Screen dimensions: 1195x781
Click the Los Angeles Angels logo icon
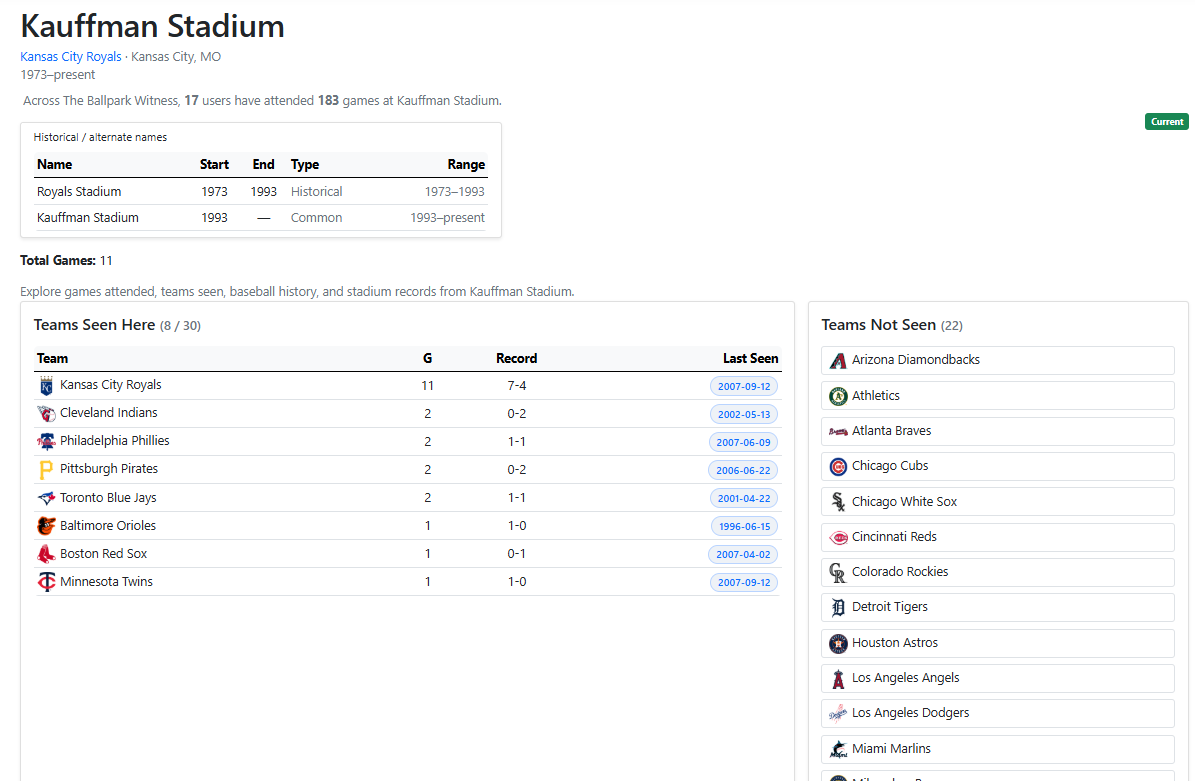tap(838, 678)
